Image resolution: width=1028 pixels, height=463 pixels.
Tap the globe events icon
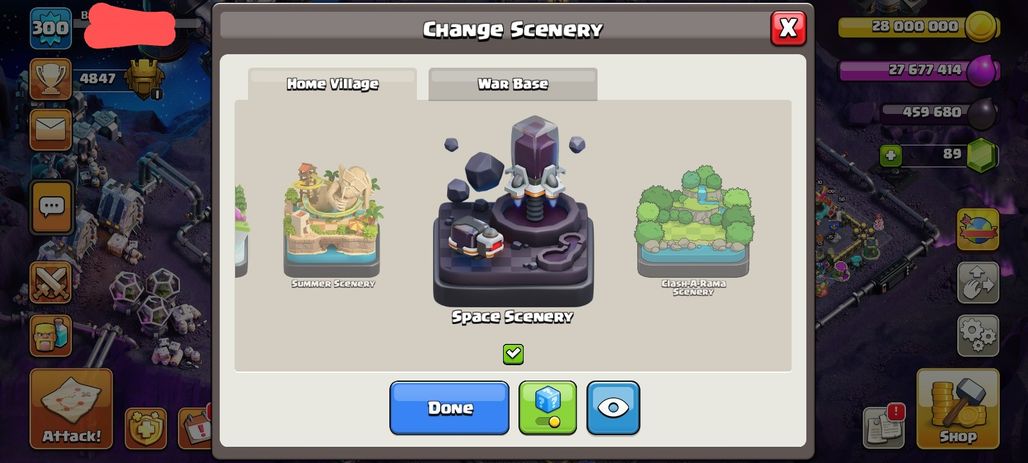[x=978, y=230]
